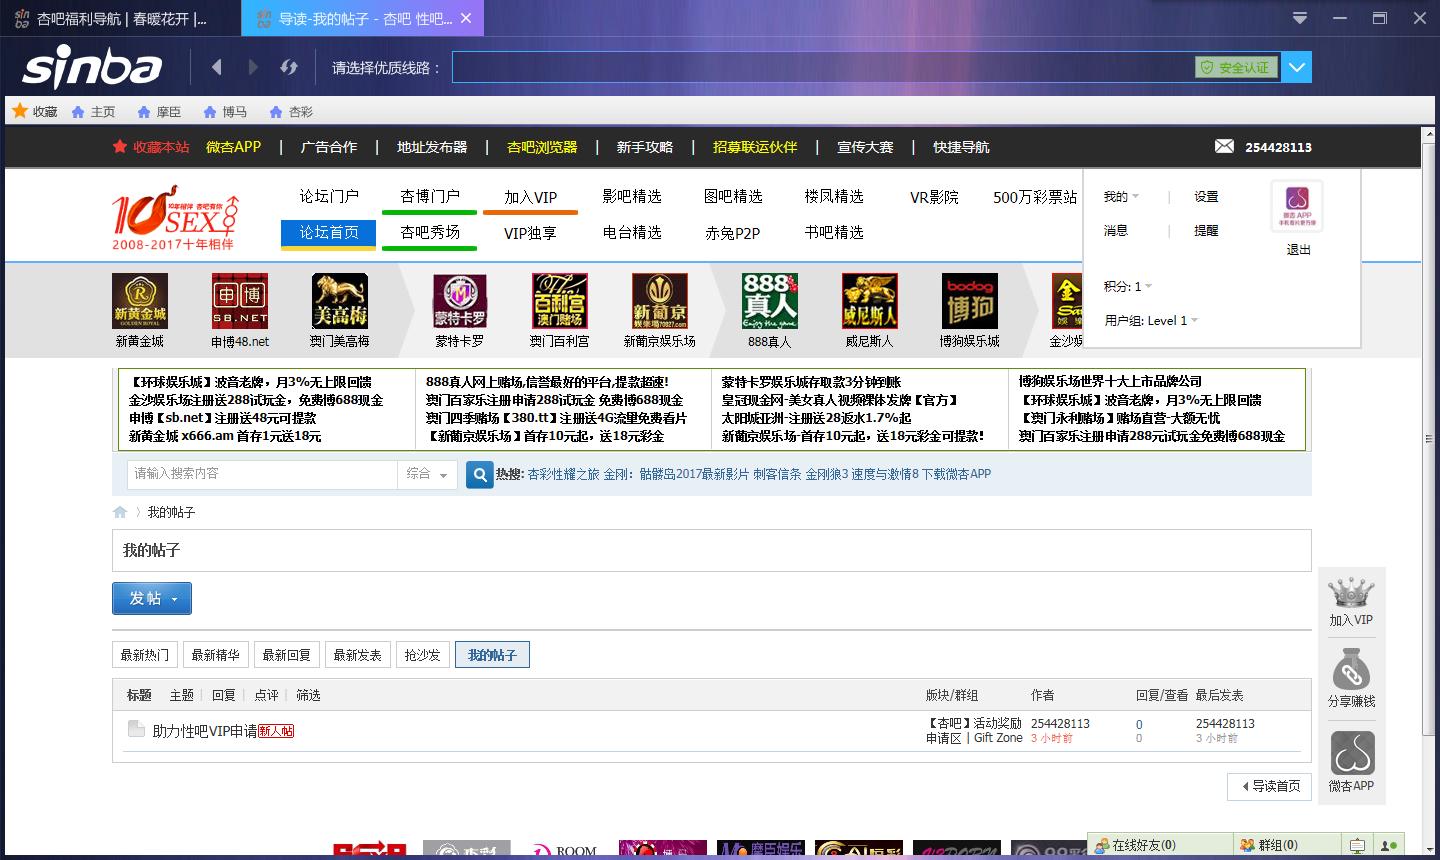Click the envelope message icon
The width and height of the screenshot is (1440, 860).
tap(1224, 146)
